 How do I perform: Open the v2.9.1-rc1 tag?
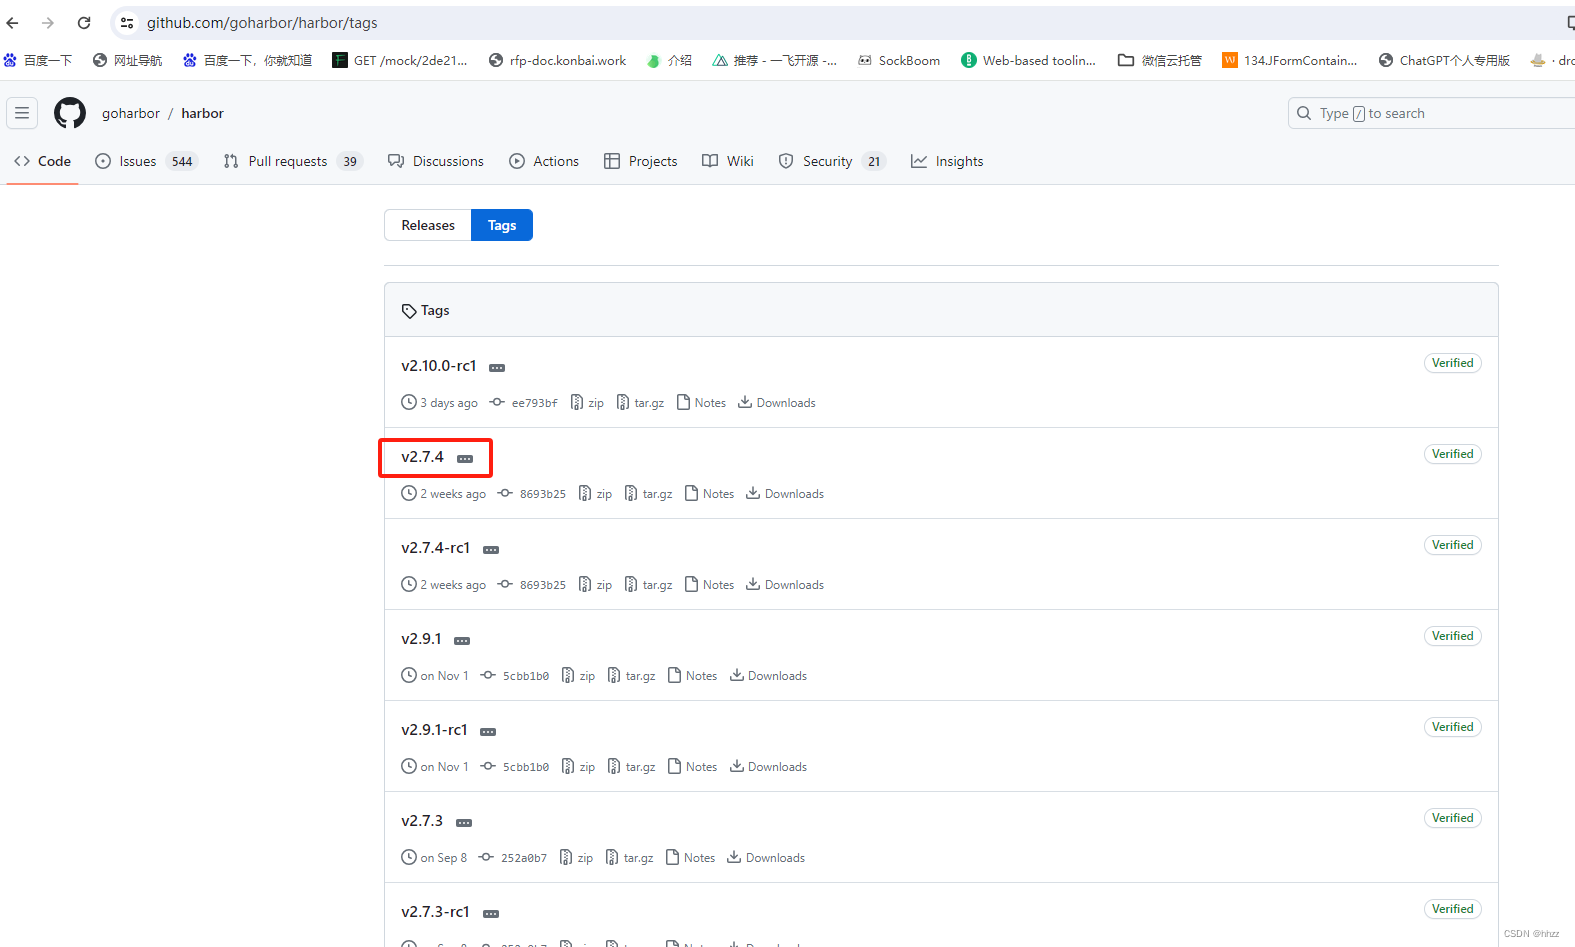click(x=434, y=730)
